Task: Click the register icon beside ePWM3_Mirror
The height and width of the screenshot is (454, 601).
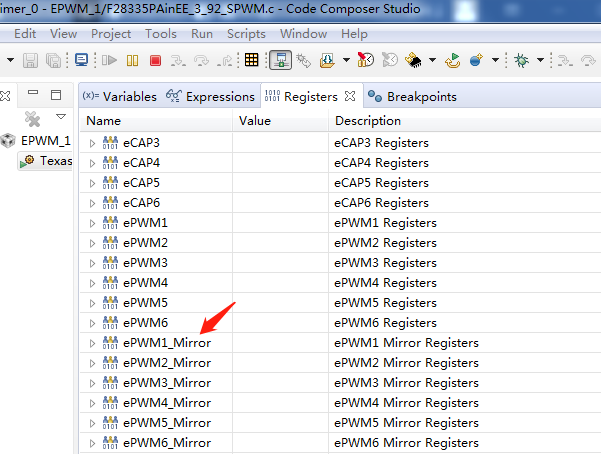Action: click(110, 382)
